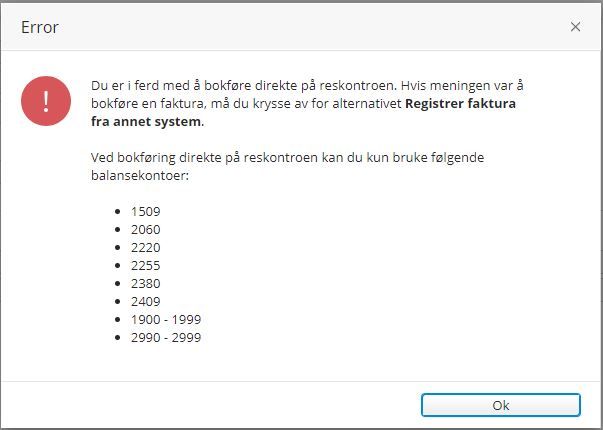The image size is (603, 430).
Task: Click the "Error" dialog title text
Action: [40, 27]
